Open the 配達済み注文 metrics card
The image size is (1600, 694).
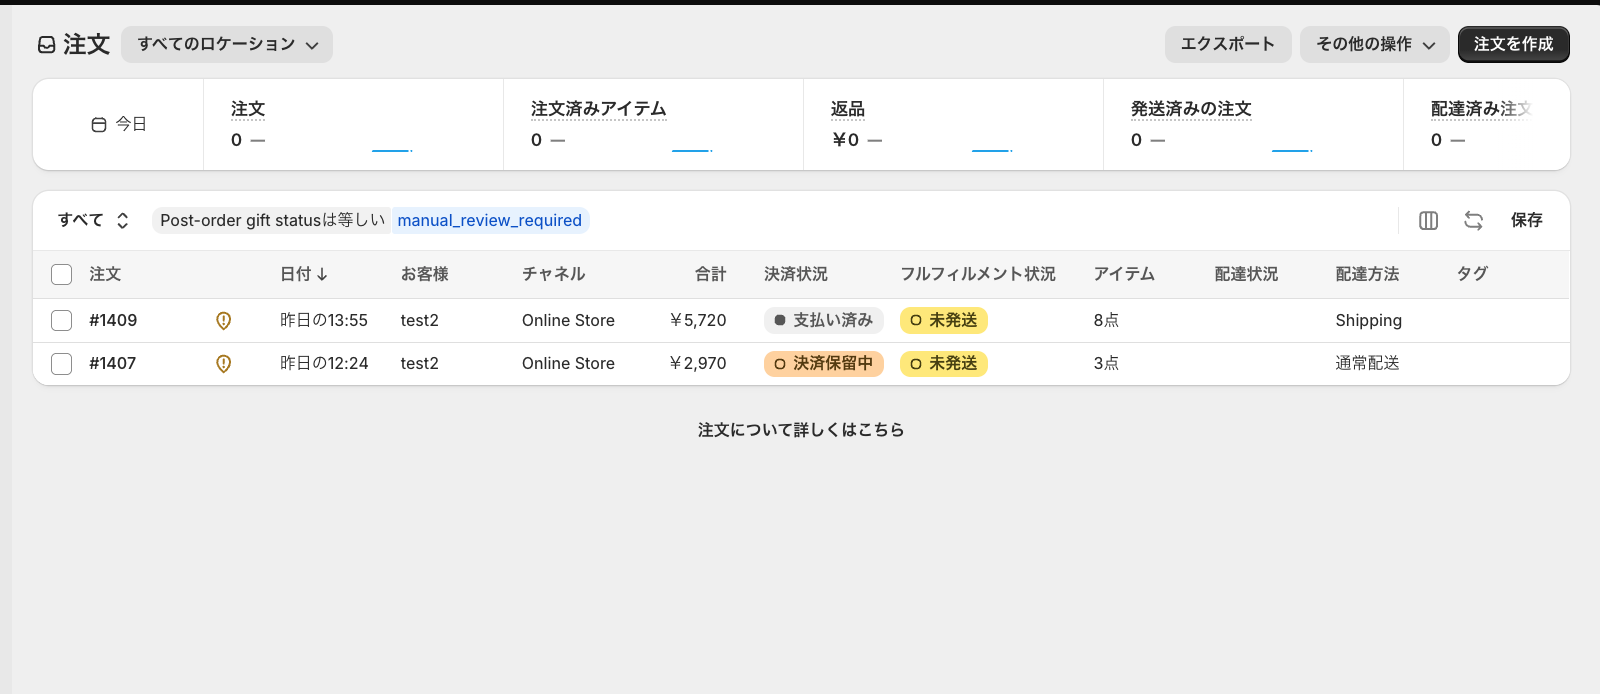[1486, 125]
